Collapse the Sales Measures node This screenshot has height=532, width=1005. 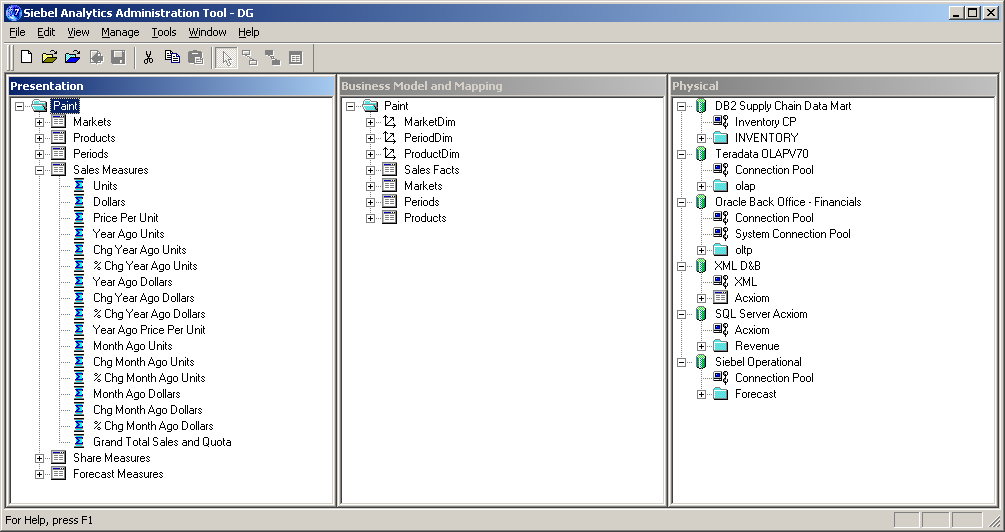[40, 170]
